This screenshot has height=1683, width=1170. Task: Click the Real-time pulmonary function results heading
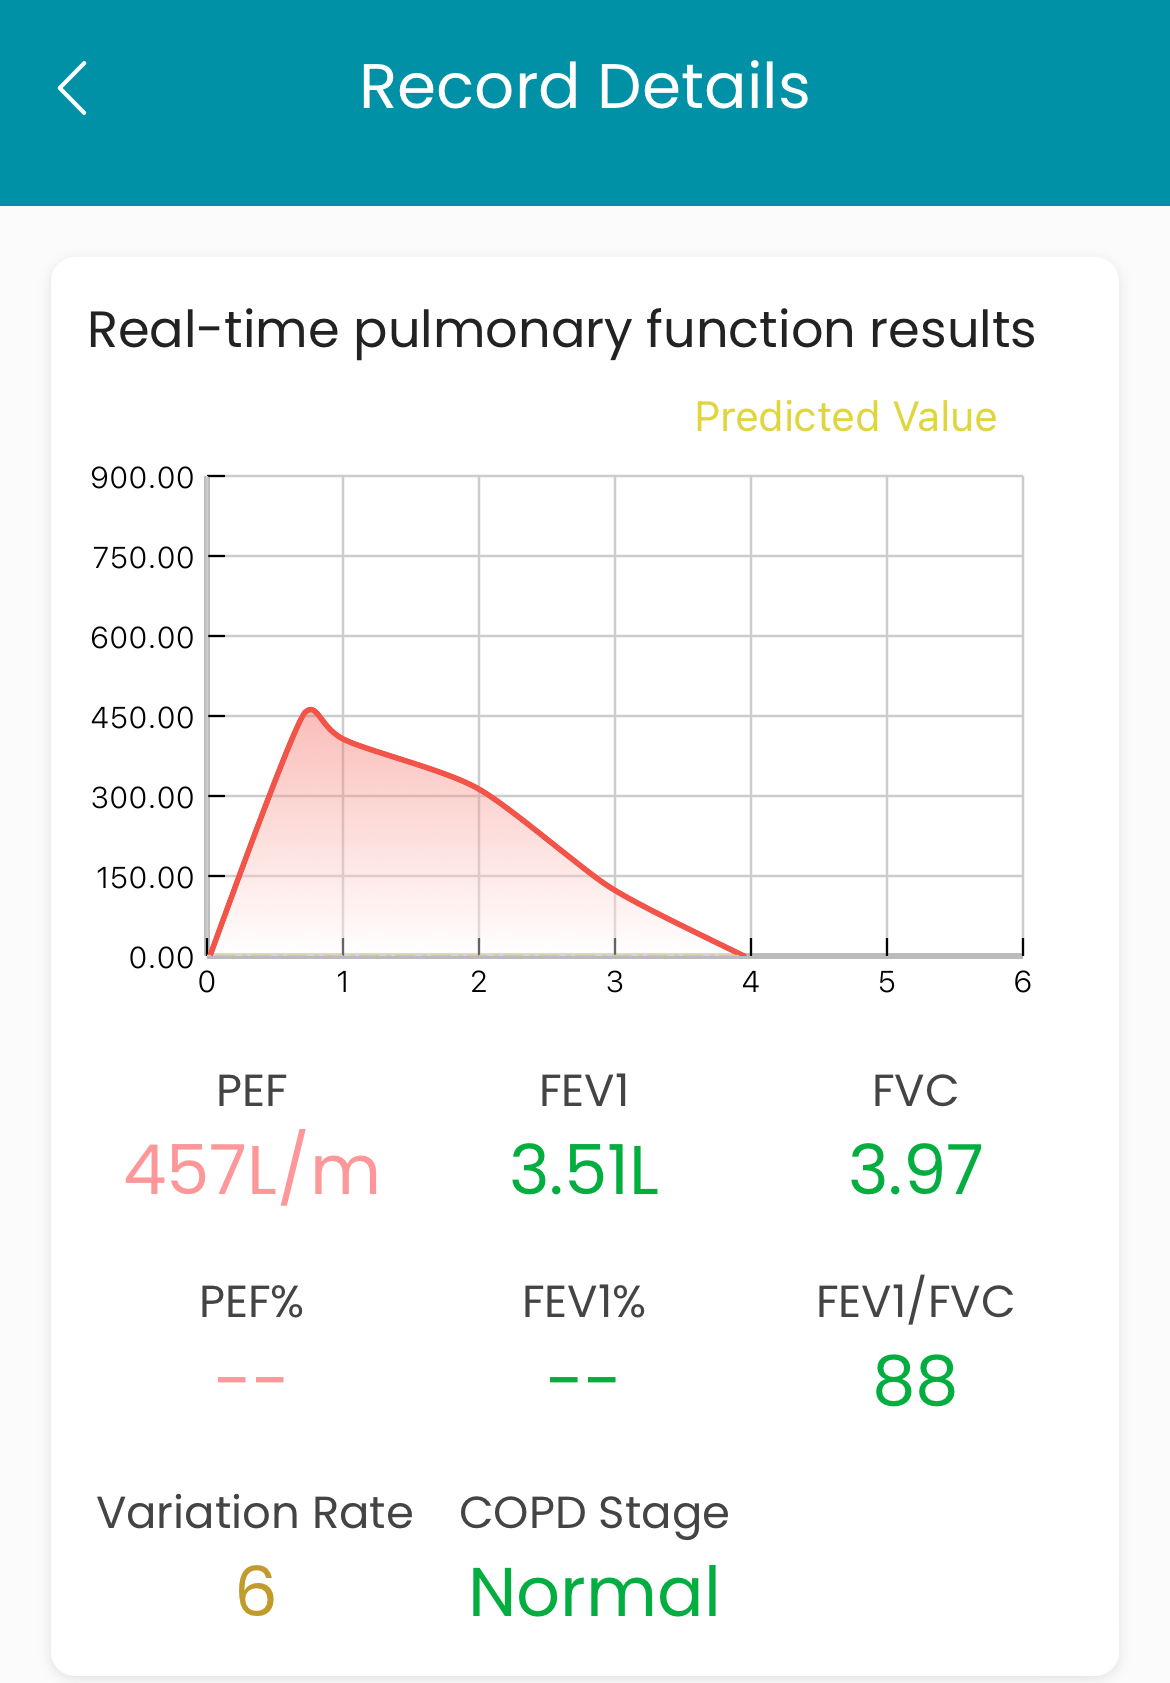(x=561, y=330)
